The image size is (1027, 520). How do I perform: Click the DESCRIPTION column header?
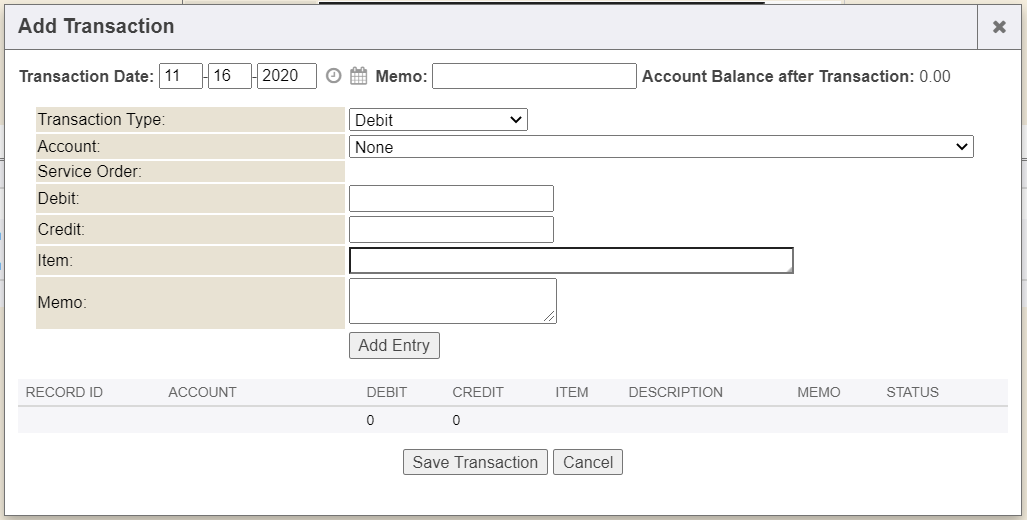click(x=675, y=392)
